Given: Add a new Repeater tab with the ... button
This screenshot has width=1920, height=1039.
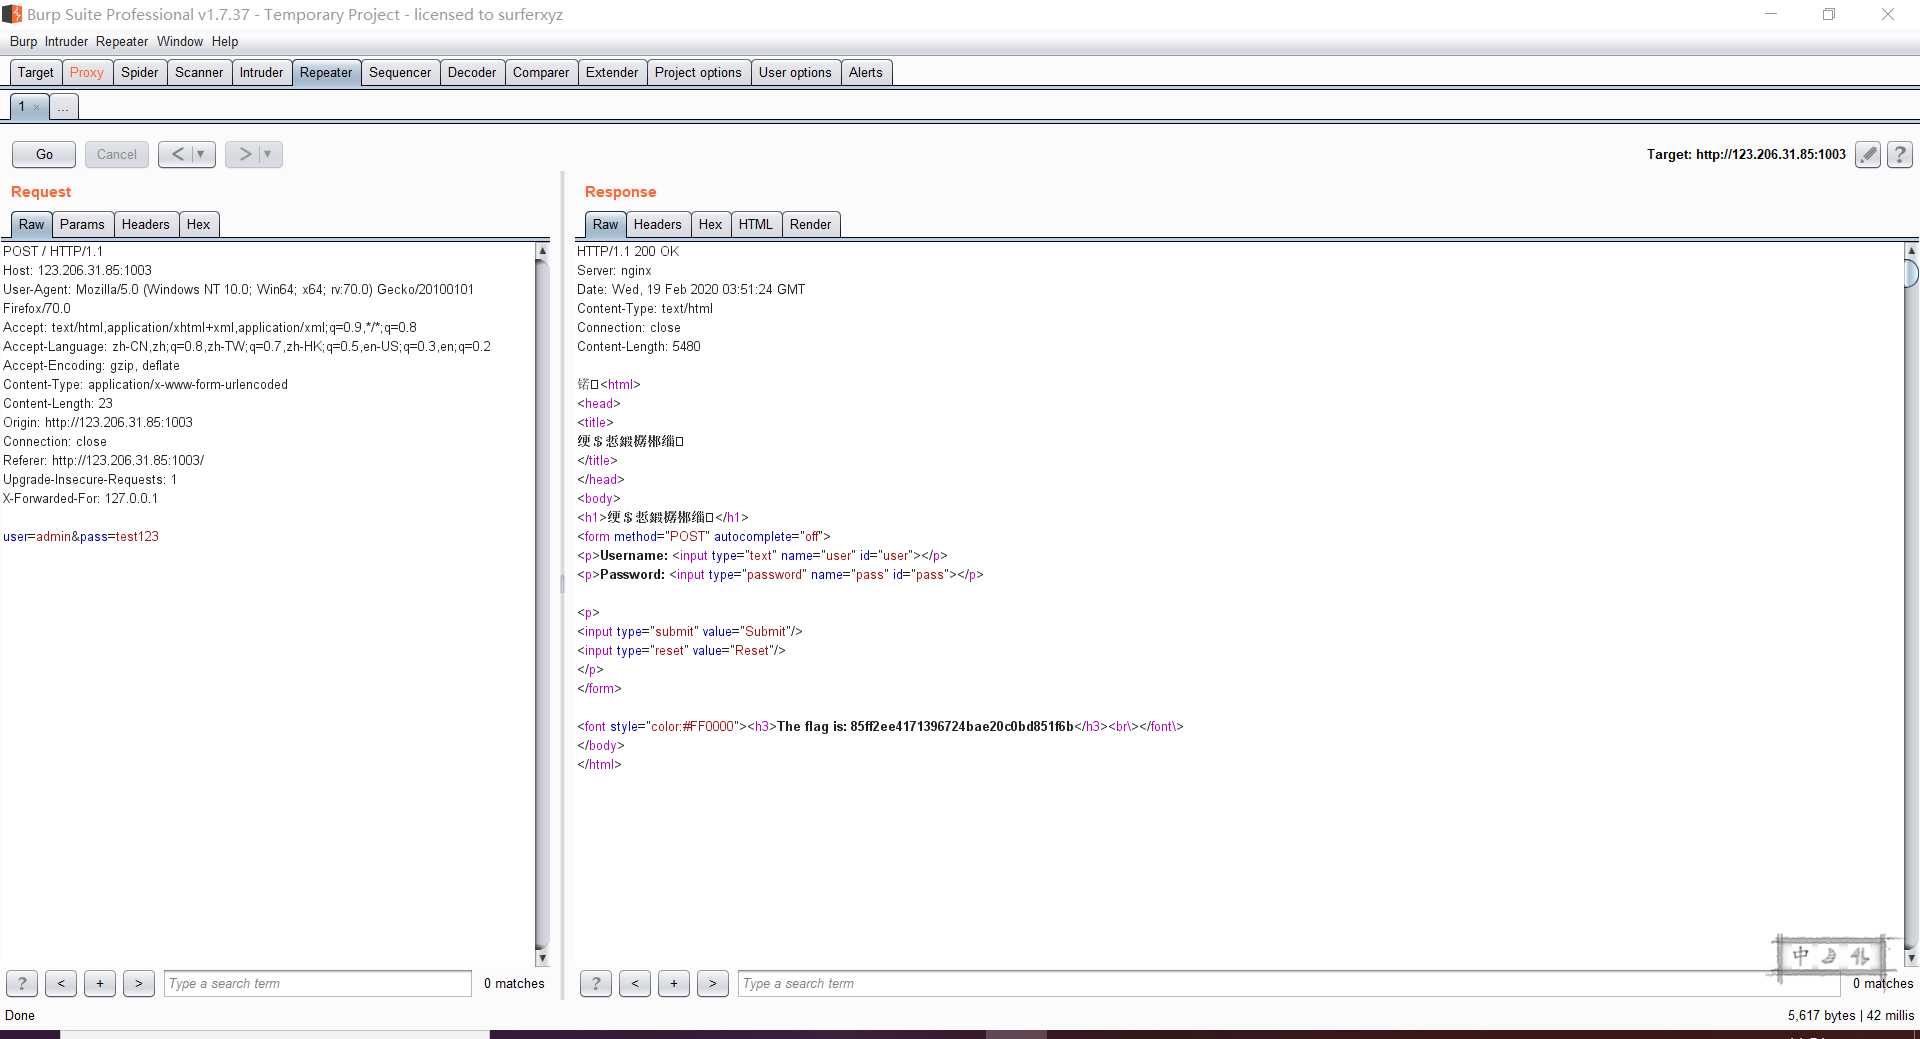Looking at the screenshot, I should tap(63, 106).
